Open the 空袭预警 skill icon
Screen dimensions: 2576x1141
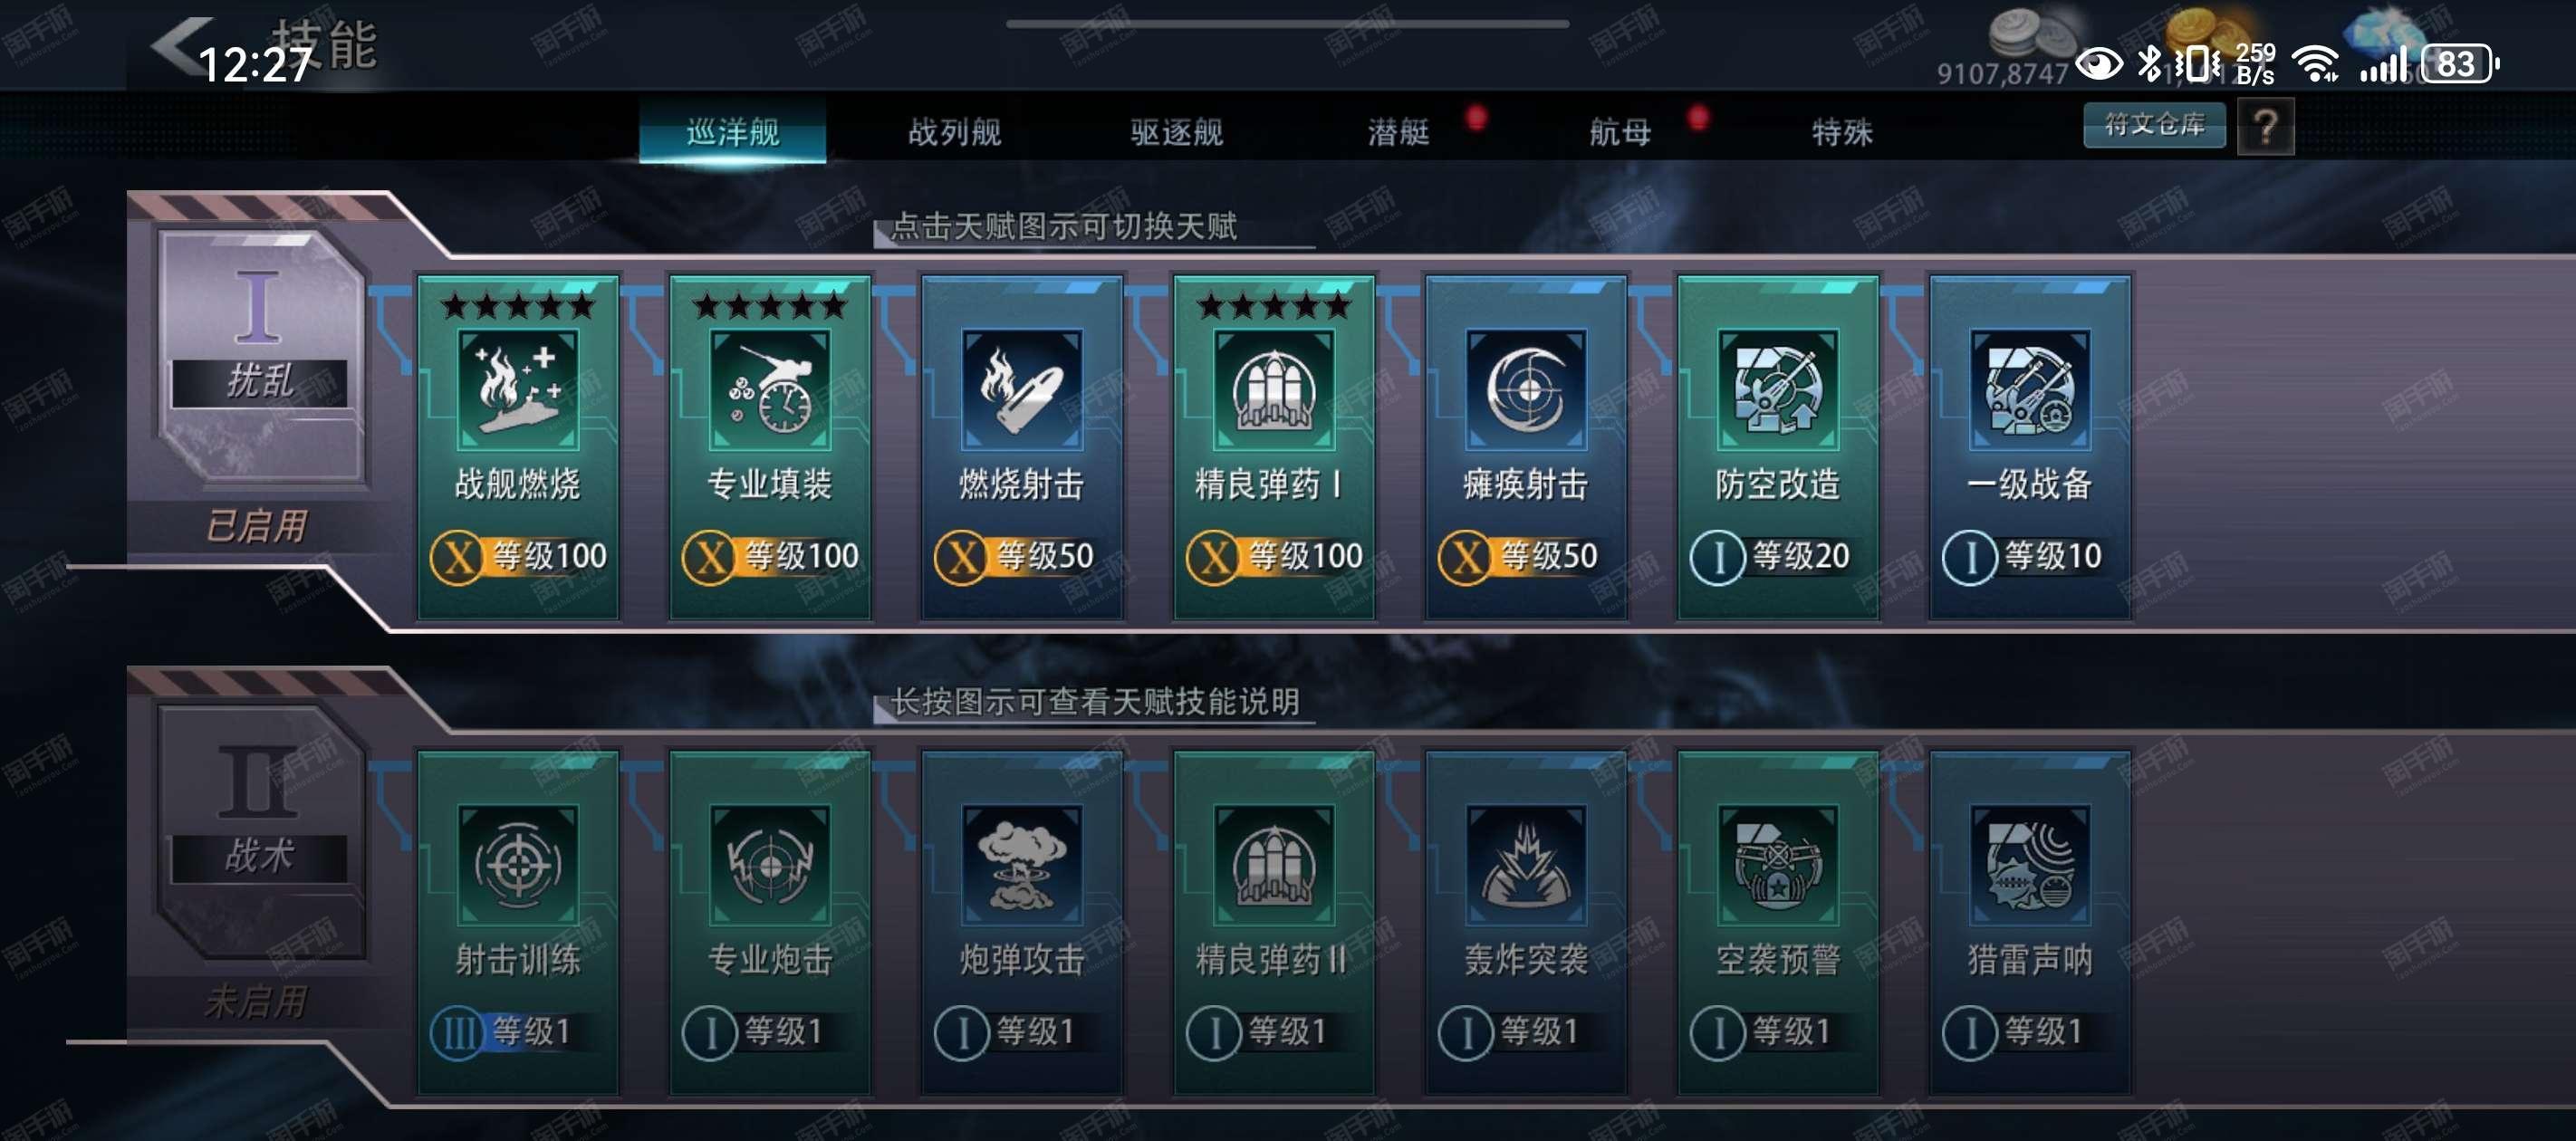[x=1778, y=866]
